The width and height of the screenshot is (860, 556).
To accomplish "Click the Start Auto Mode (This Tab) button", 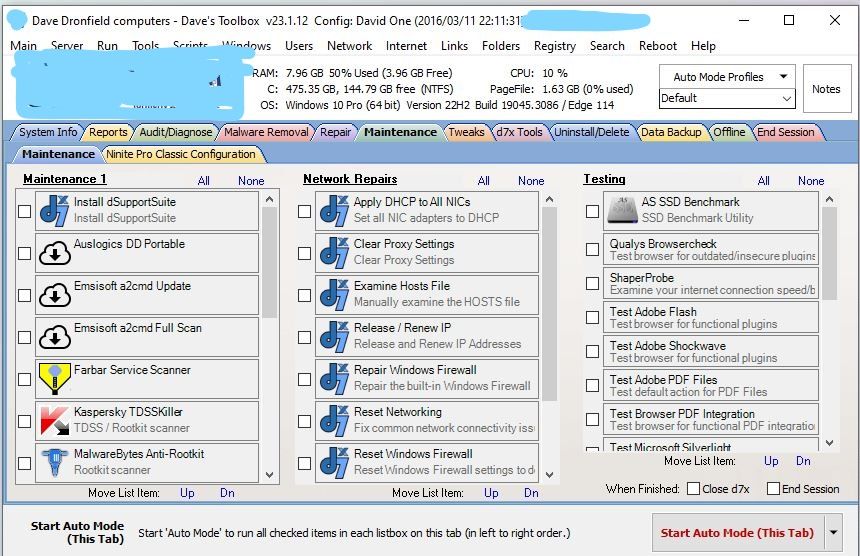I will point(738,532).
